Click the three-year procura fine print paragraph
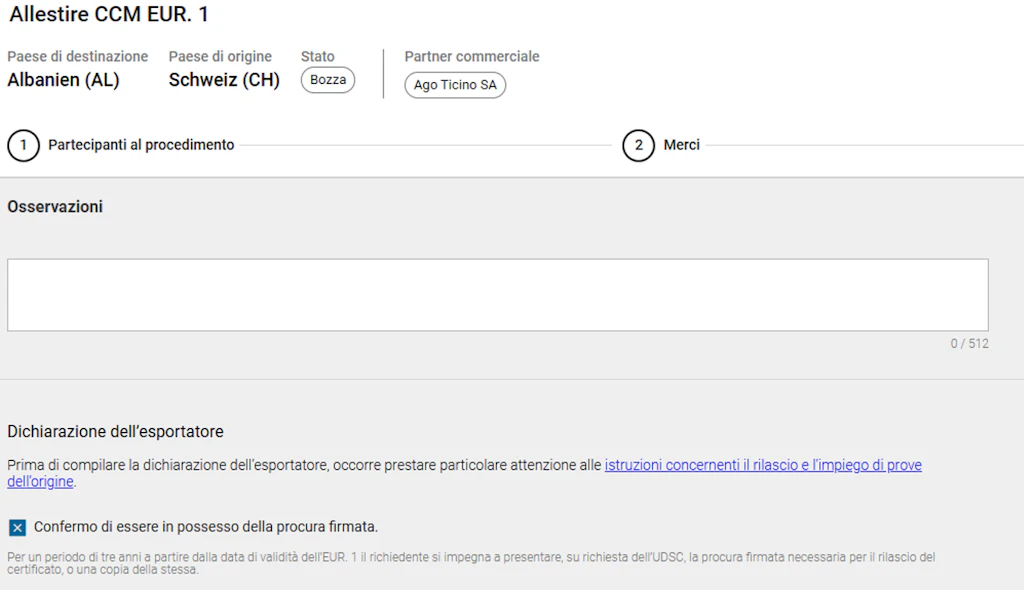This screenshot has width=1024, height=590. 470,563
